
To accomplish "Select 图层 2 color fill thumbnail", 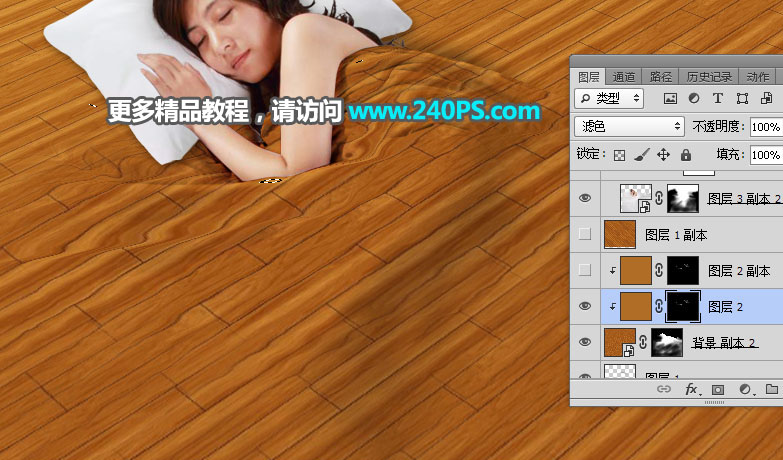I will tap(636, 306).
